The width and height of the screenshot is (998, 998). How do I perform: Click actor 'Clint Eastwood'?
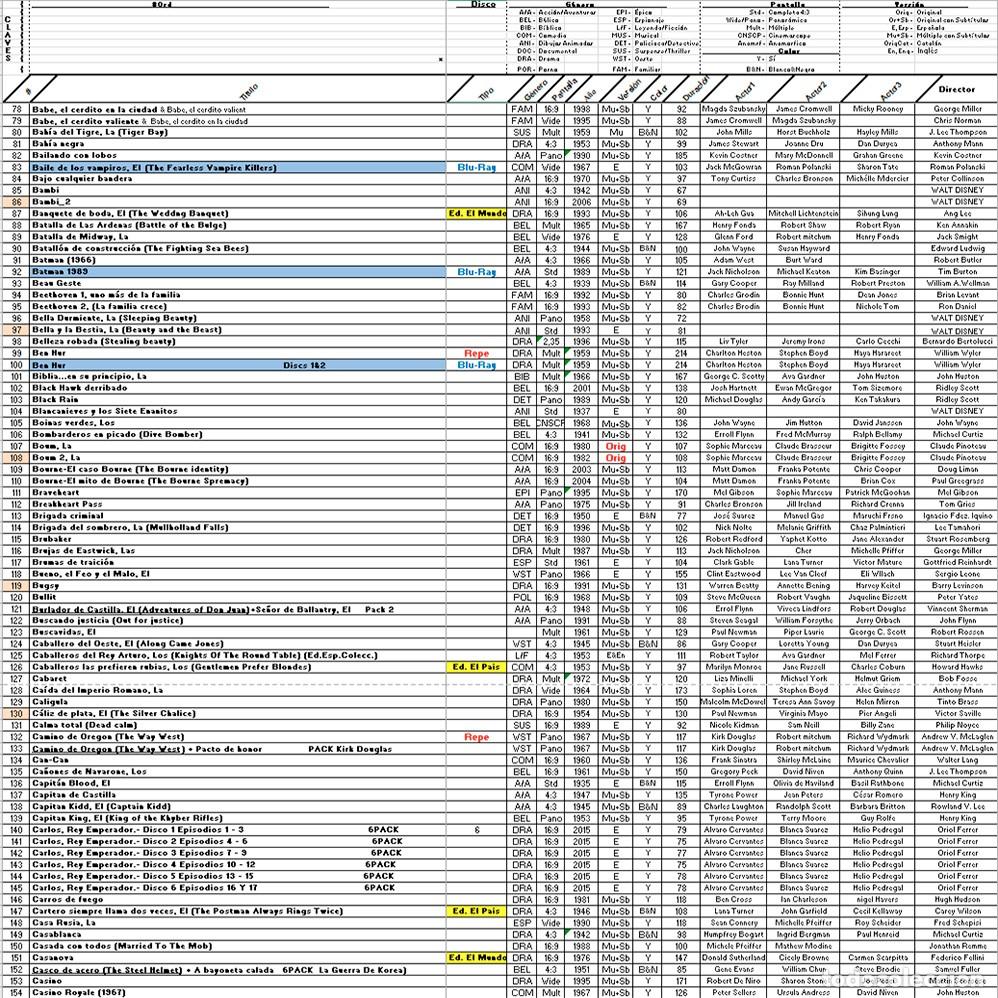tap(734, 573)
